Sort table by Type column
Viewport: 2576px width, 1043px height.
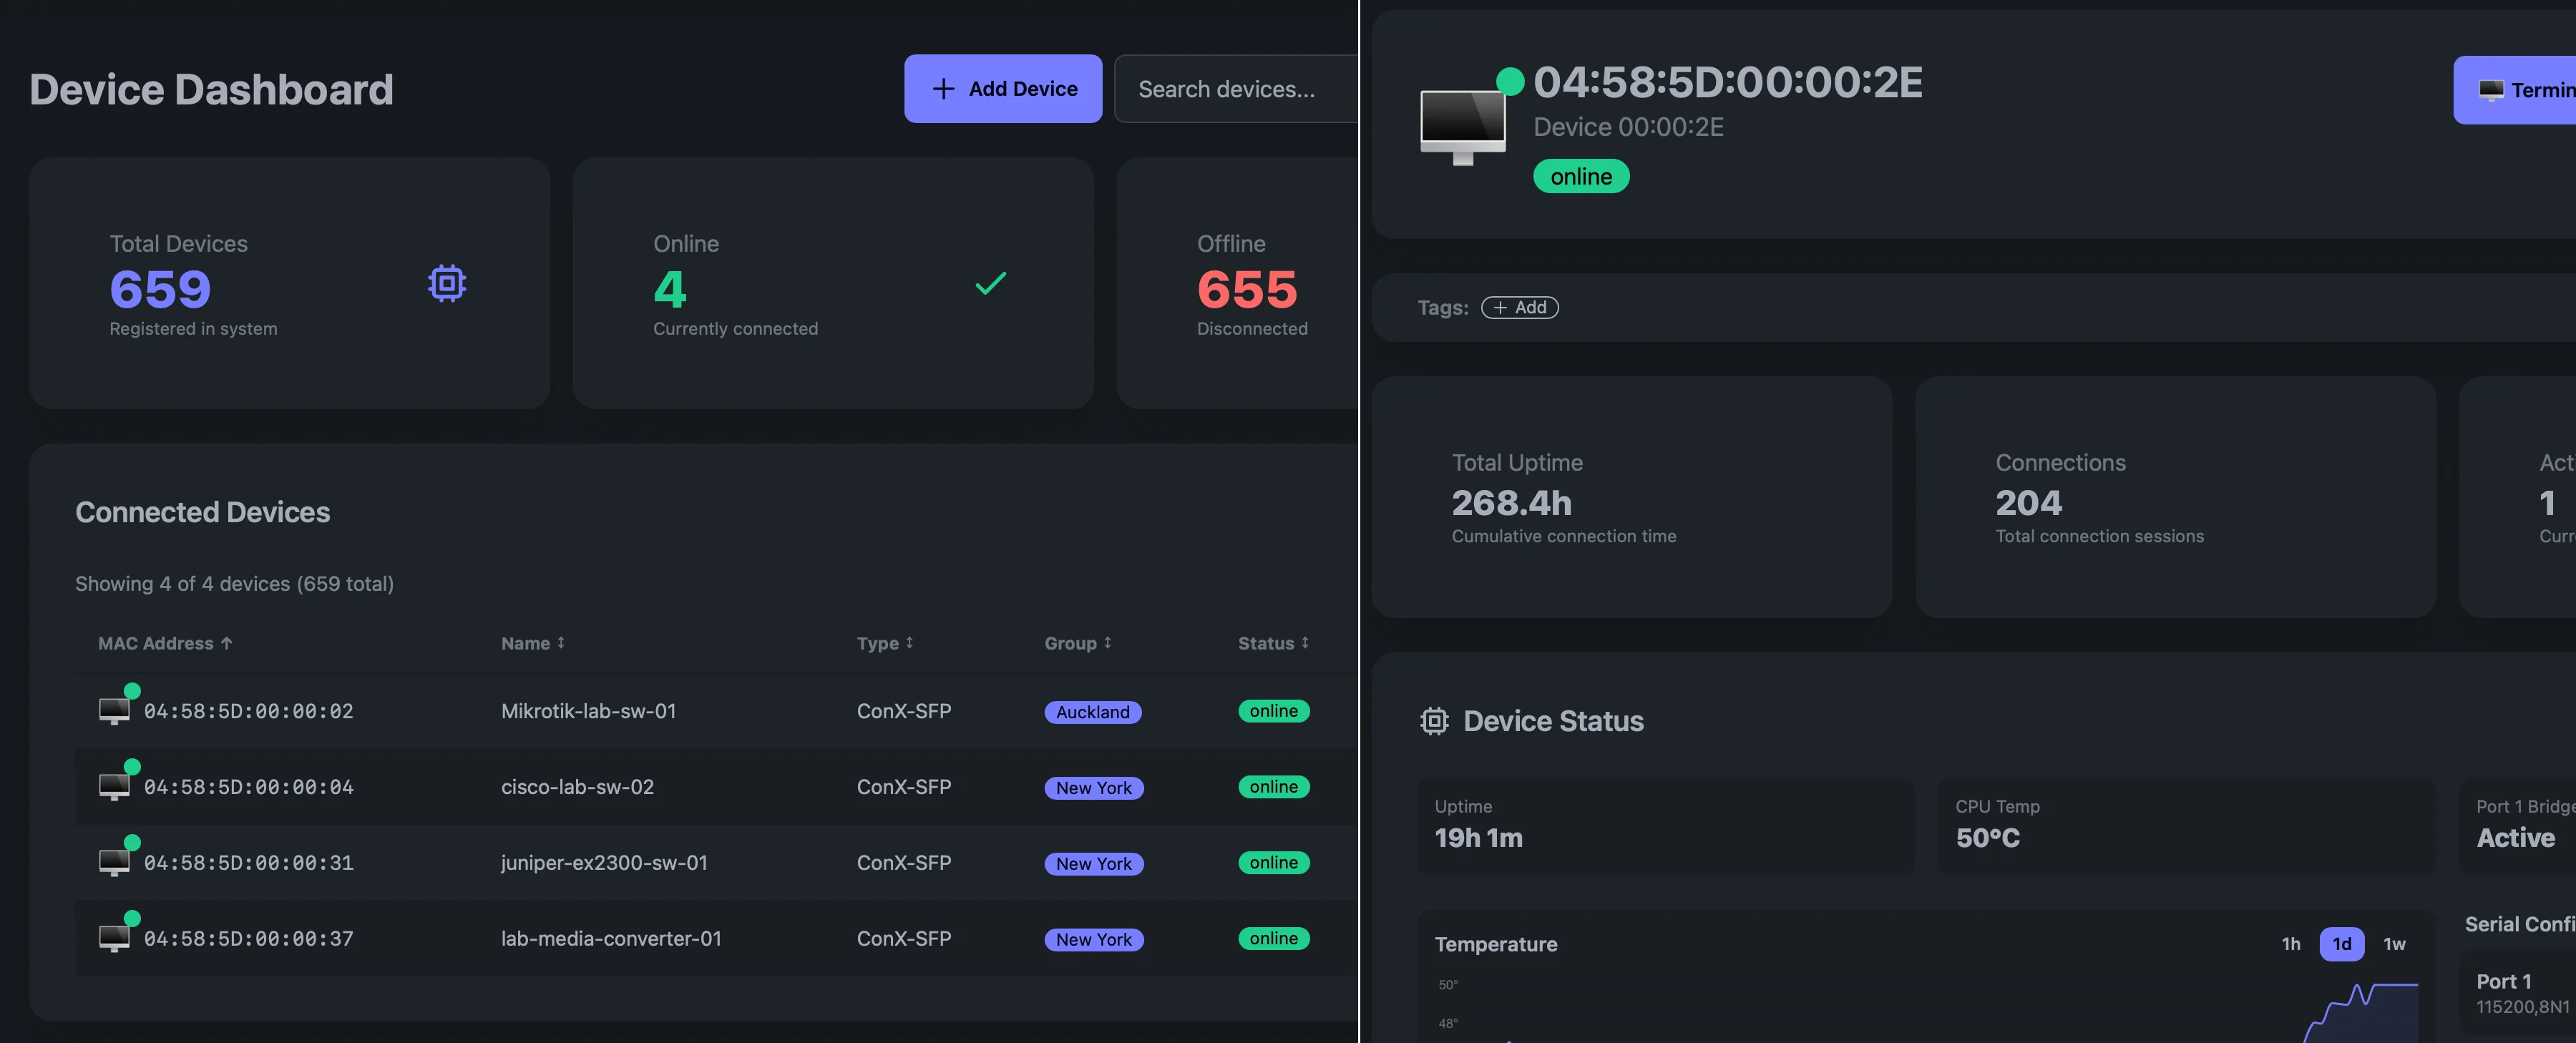click(x=885, y=643)
